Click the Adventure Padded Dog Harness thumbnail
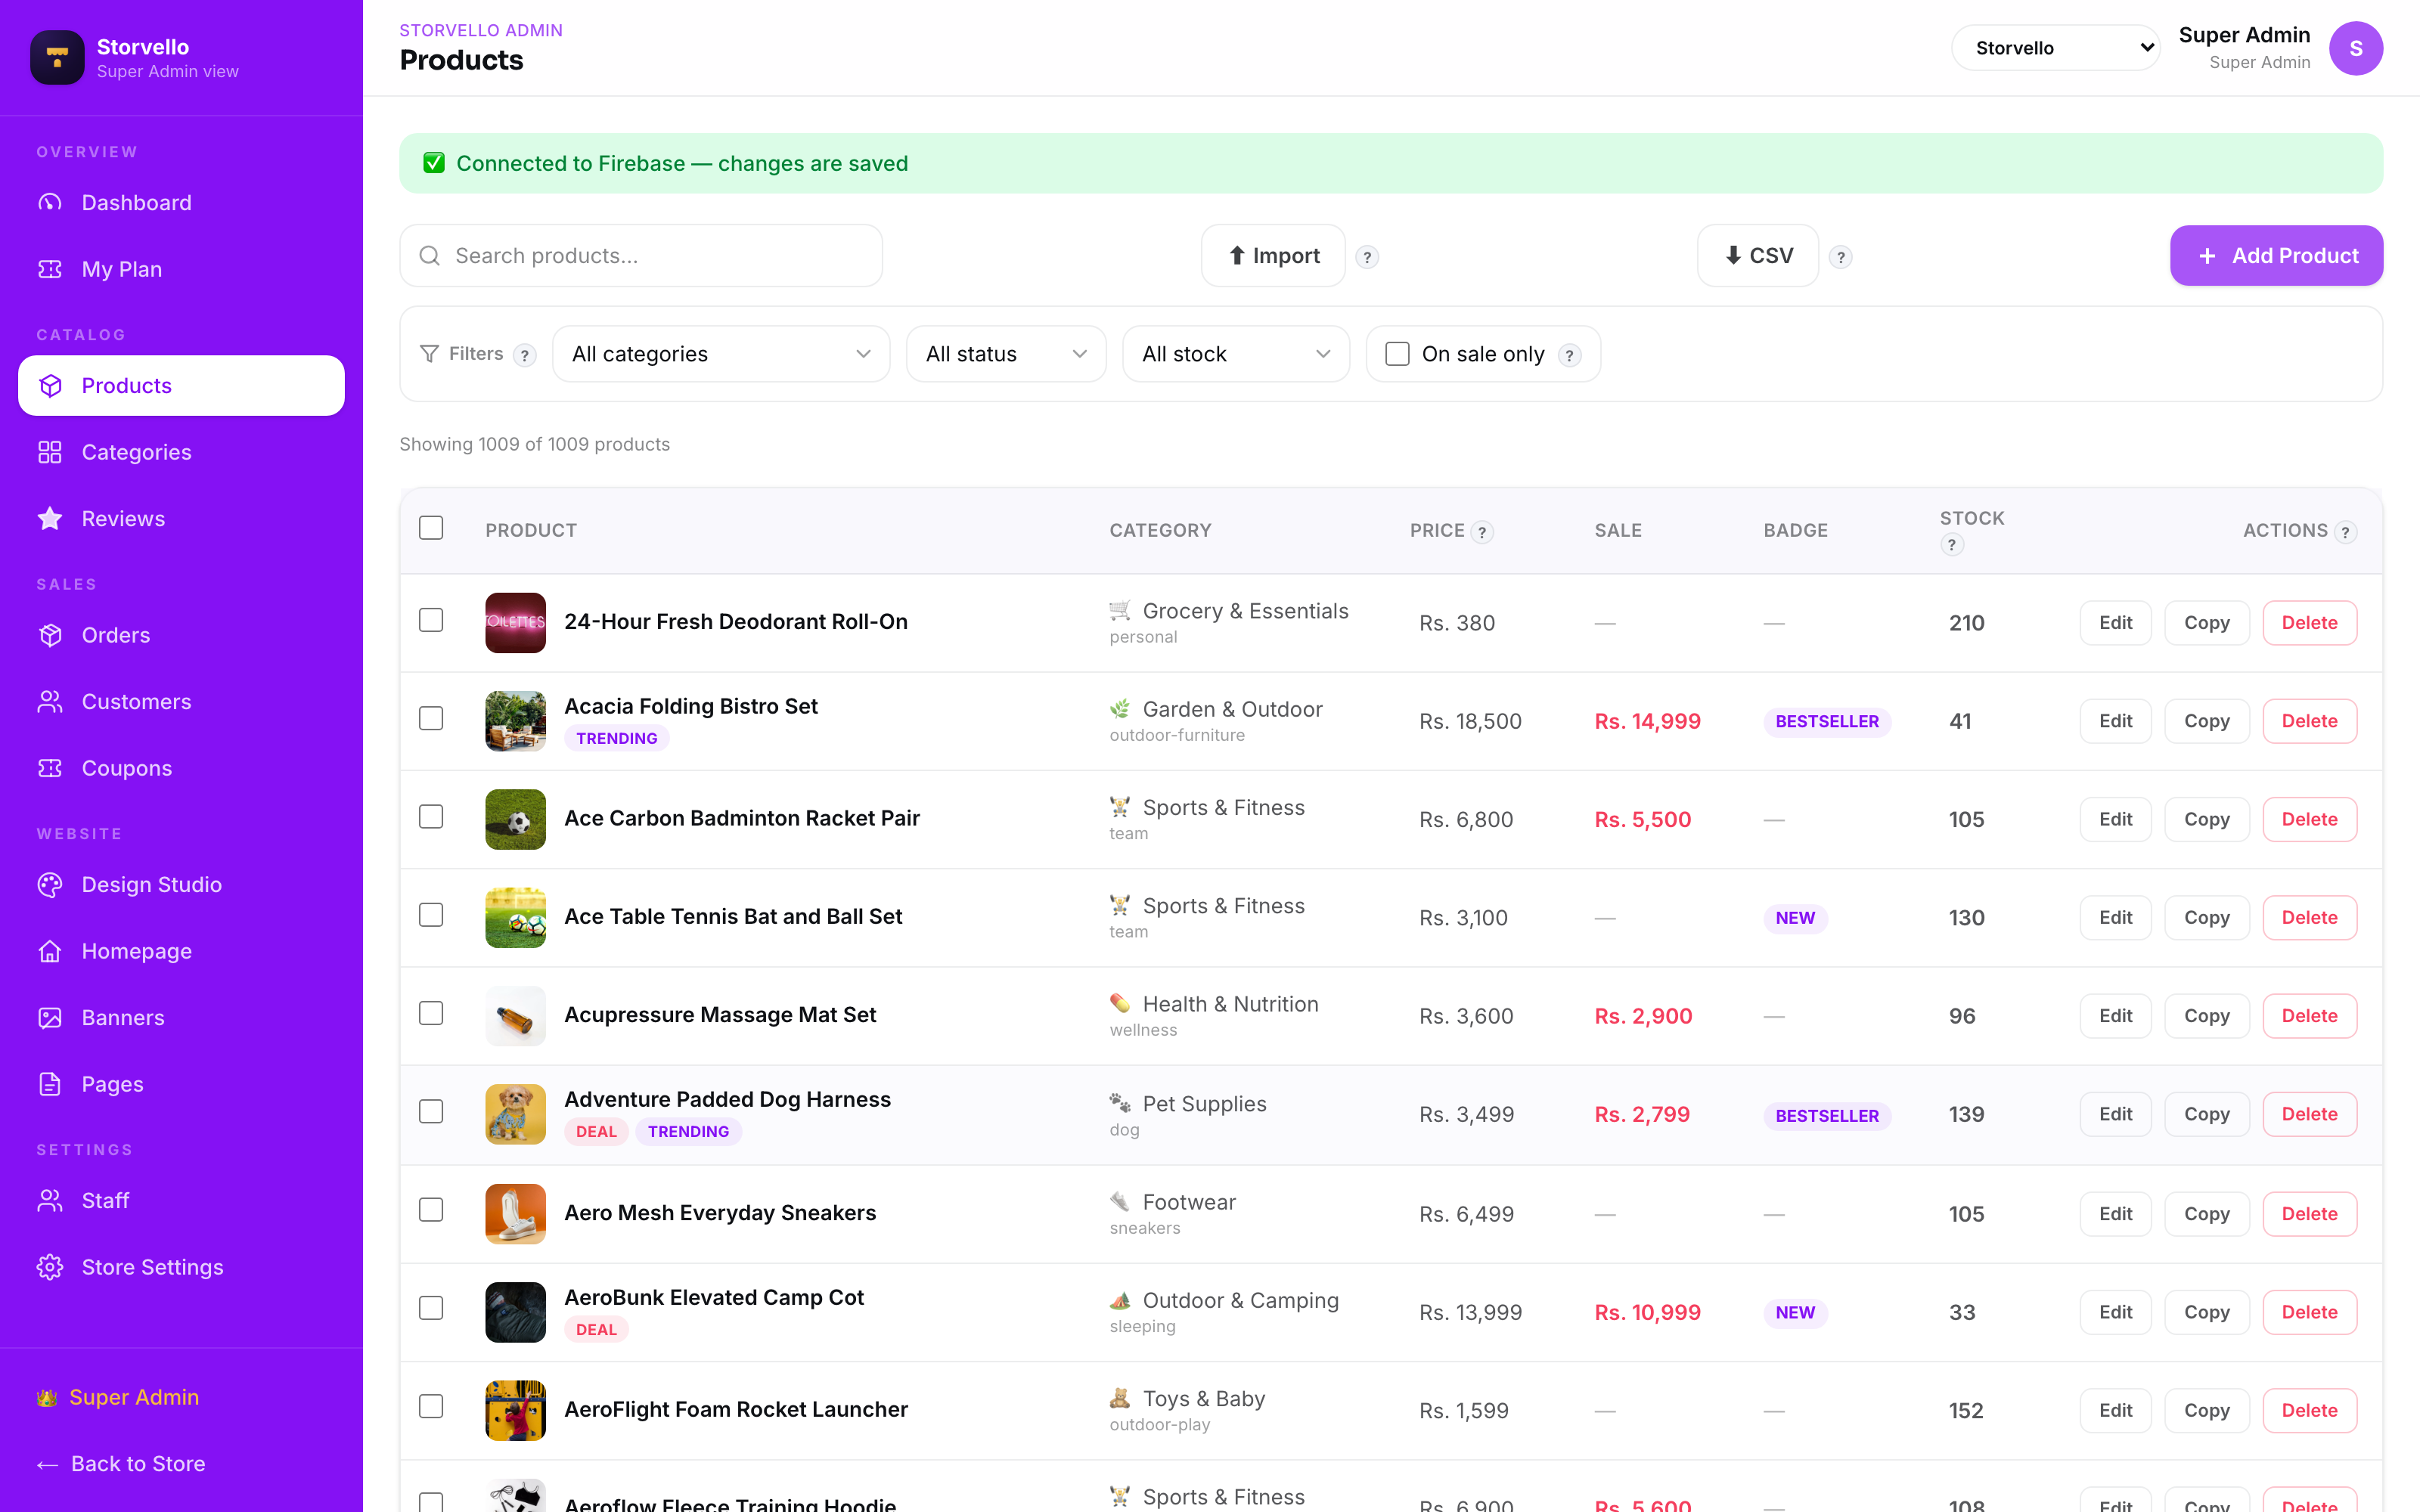 516,1114
